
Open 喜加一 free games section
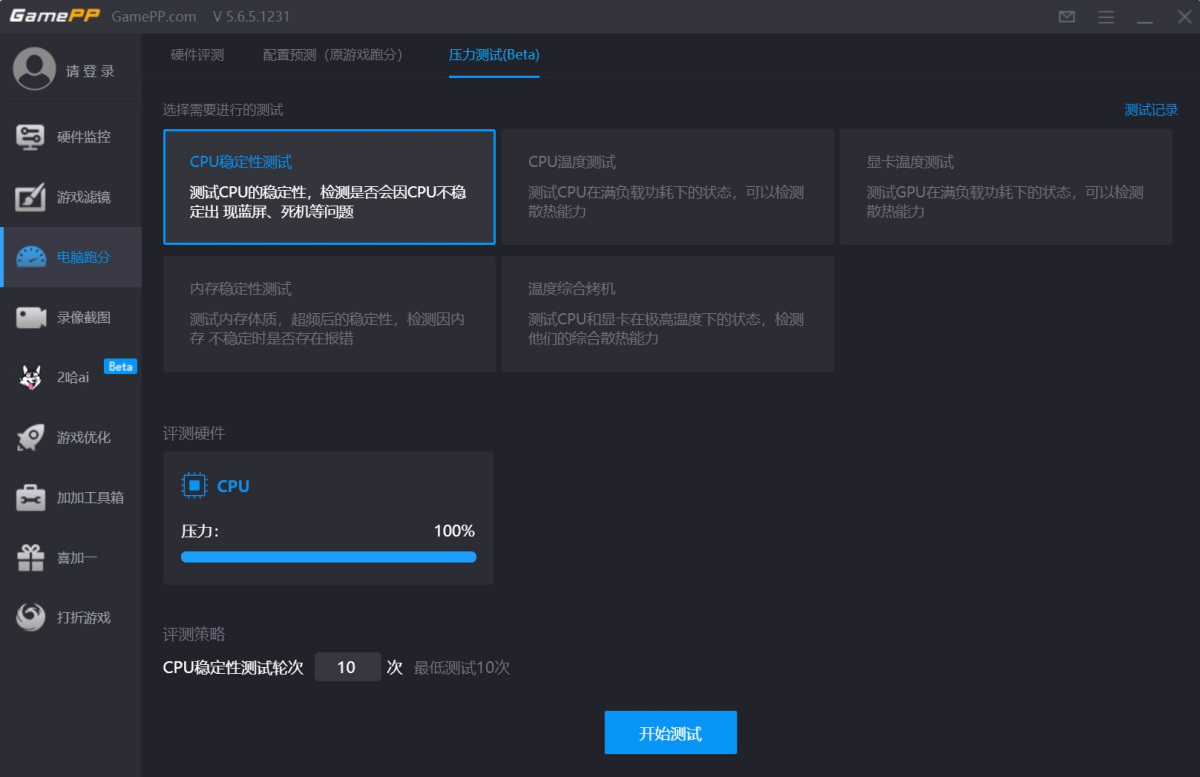pos(70,557)
